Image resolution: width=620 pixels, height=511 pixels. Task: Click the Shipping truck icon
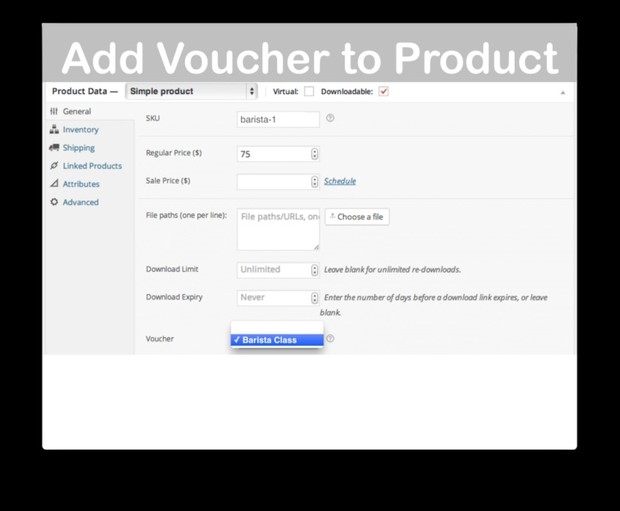(54, 148)
